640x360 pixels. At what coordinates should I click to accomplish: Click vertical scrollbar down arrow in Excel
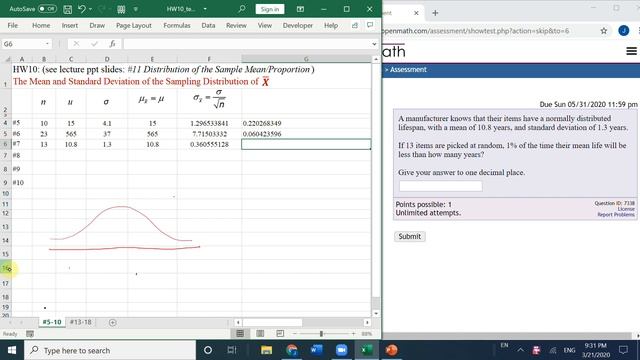click(x=376, y=313)
